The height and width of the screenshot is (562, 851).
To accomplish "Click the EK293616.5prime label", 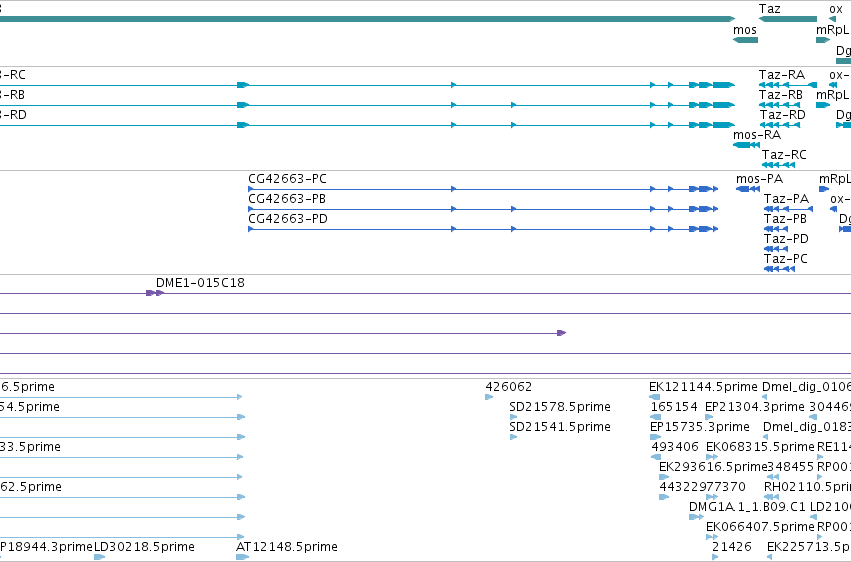I will (x=713, y=467).
